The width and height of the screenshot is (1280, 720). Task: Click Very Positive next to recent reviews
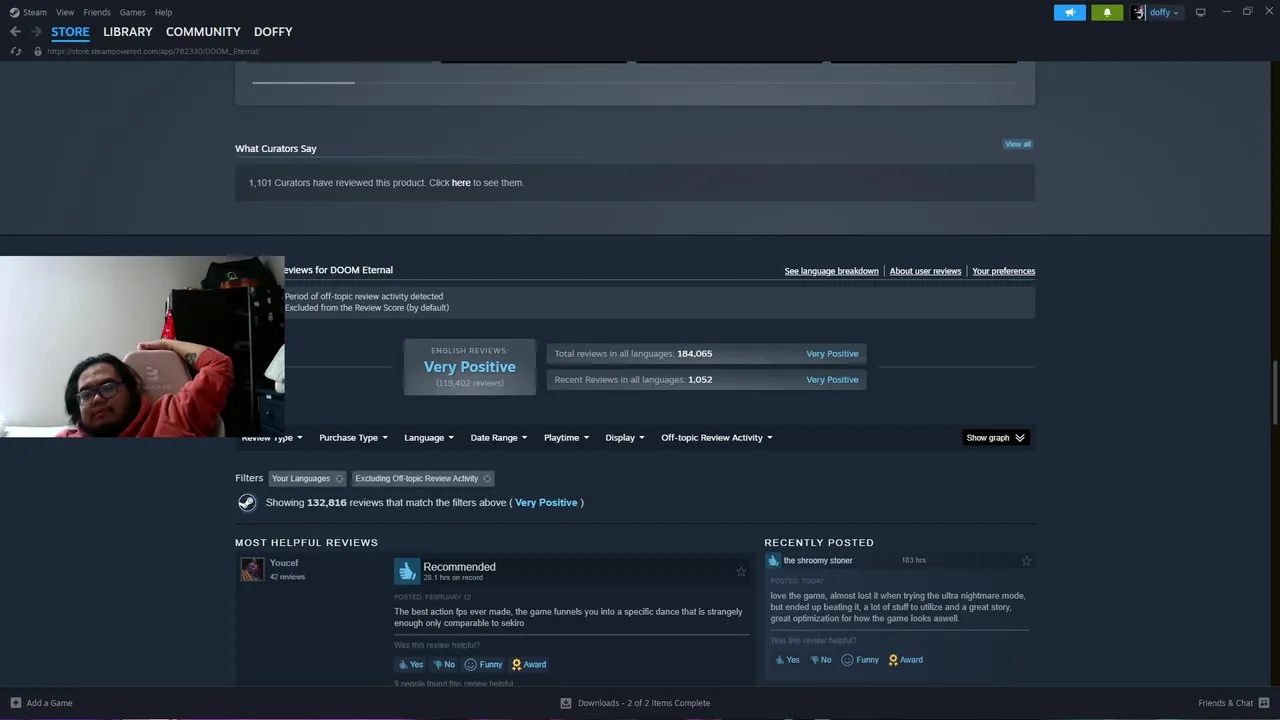832,380
